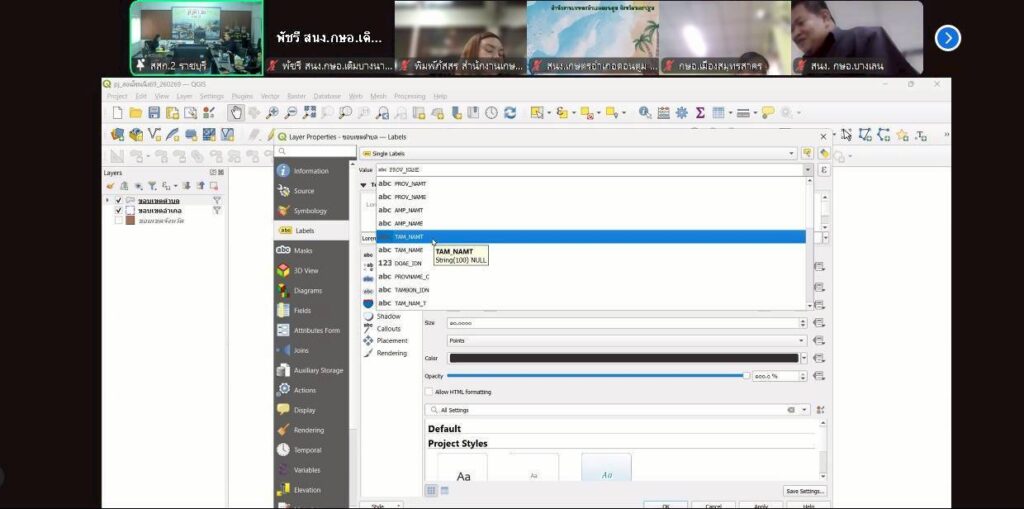Image resolution: width=1024 pixels, height=509 pixels.
Task: Click the Refresh map icon
Action: (510, 113)
